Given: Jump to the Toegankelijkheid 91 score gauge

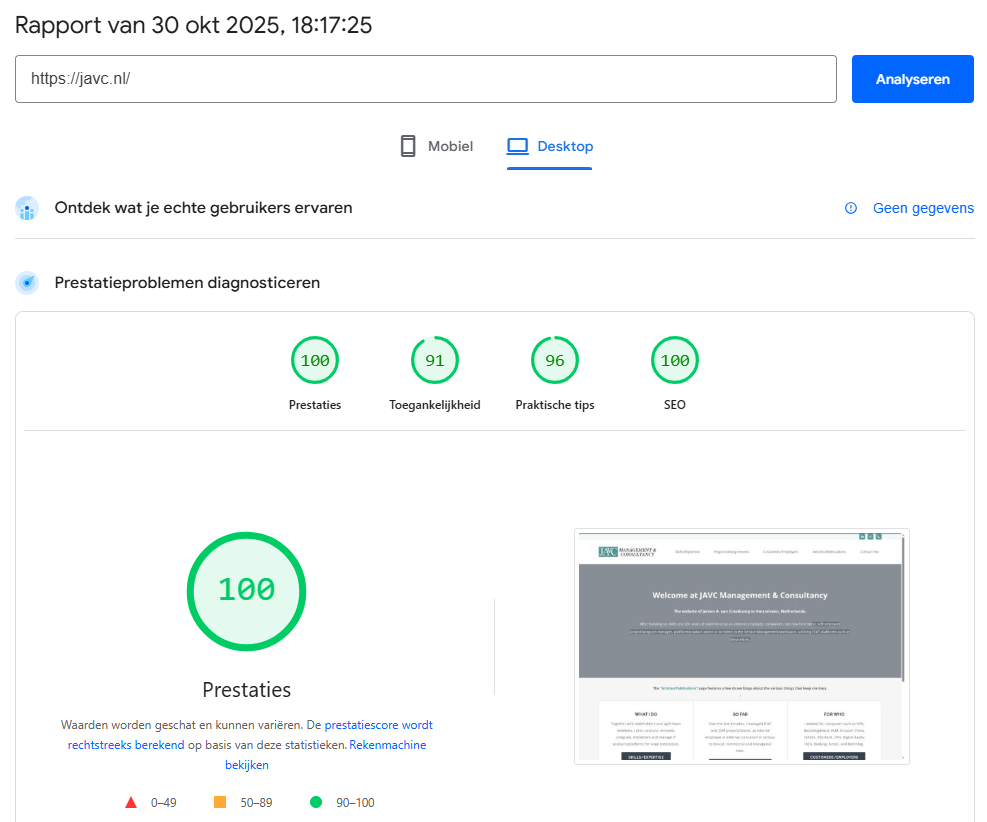Looking at the screenshot, I should [x=435, y=361].
